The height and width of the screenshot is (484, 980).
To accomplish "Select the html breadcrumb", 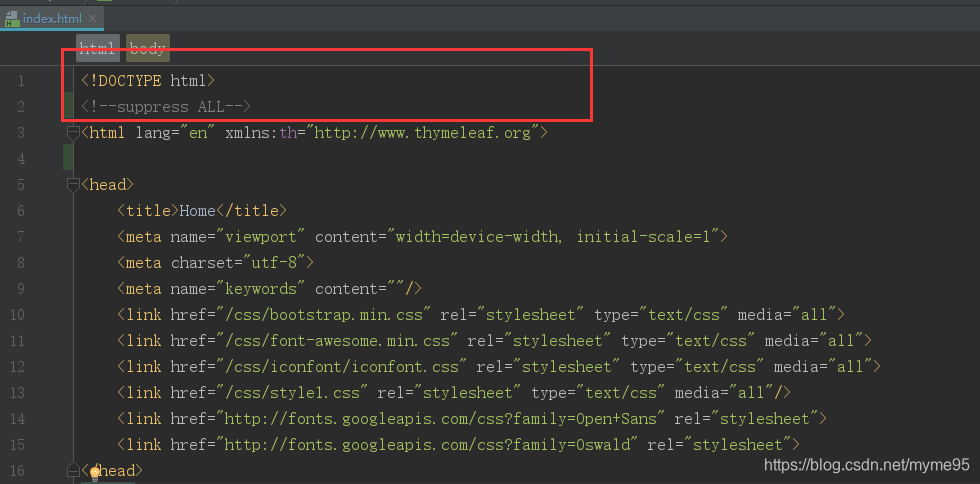I will (98, 48).
